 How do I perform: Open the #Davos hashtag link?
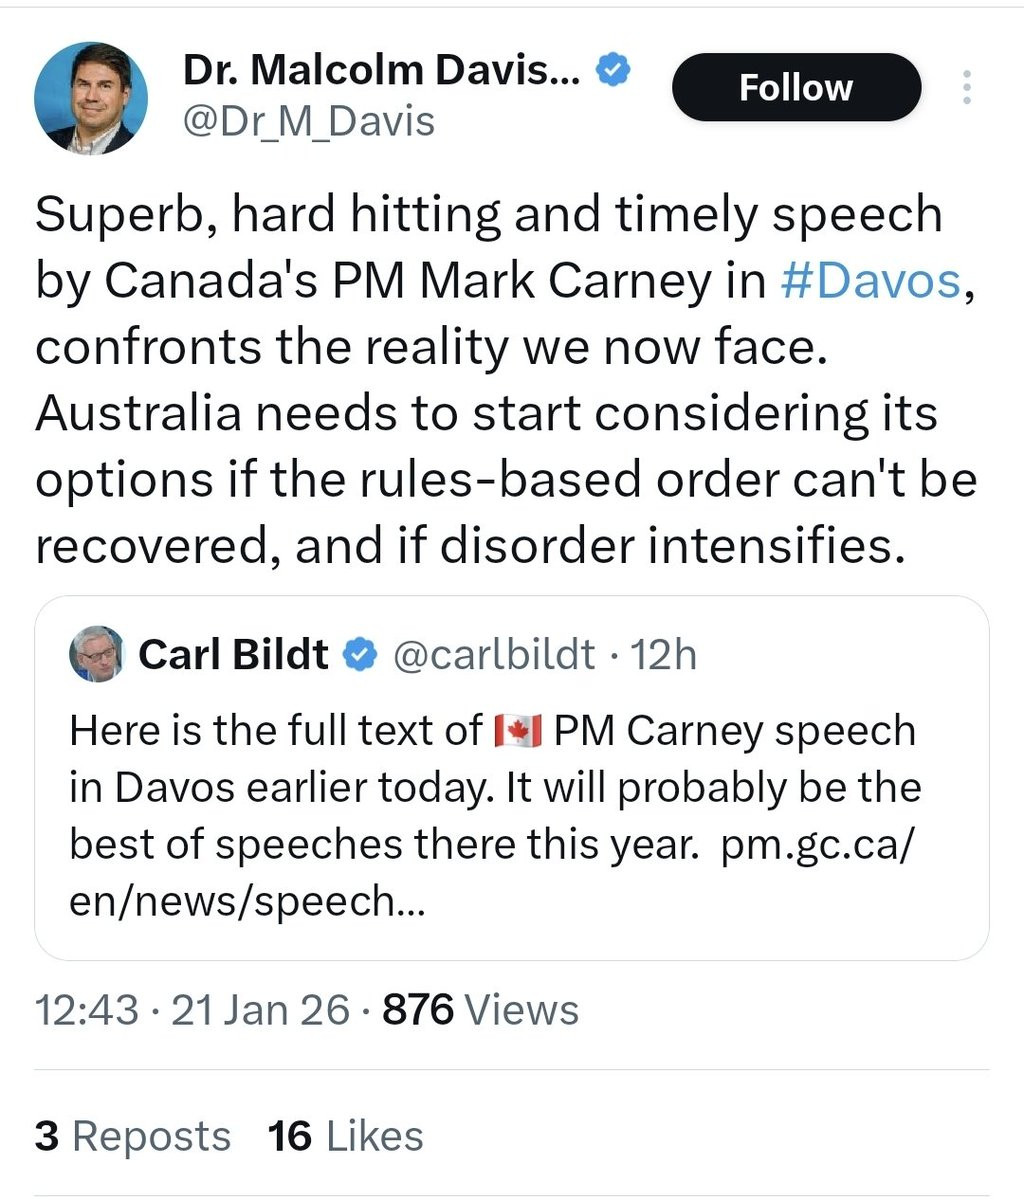869,281
